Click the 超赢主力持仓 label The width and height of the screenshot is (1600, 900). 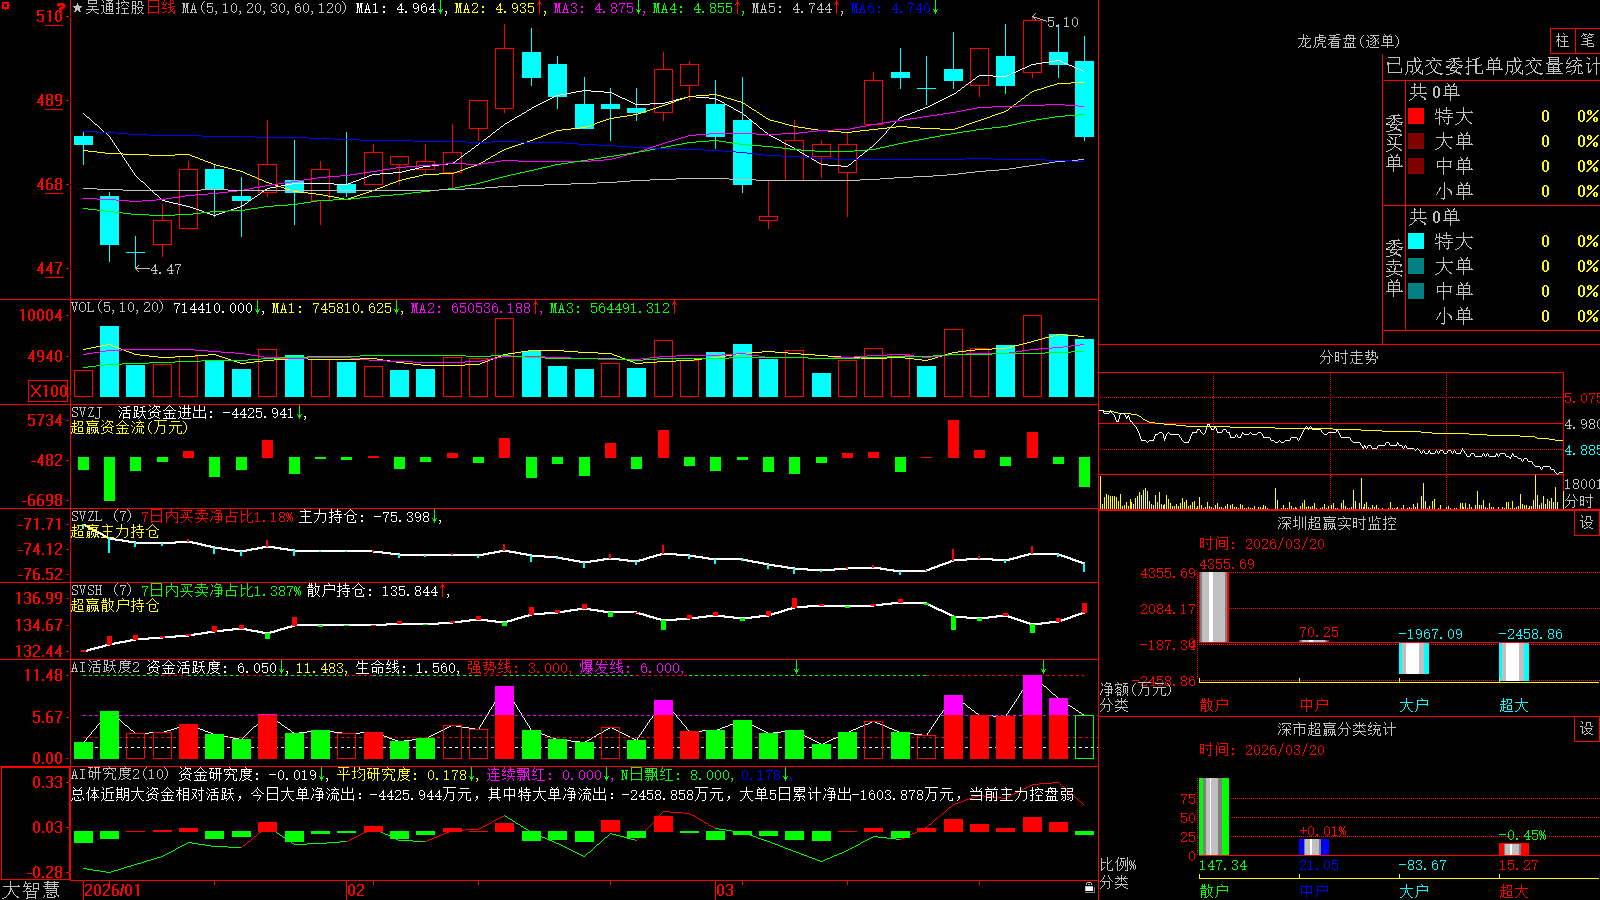115,531
